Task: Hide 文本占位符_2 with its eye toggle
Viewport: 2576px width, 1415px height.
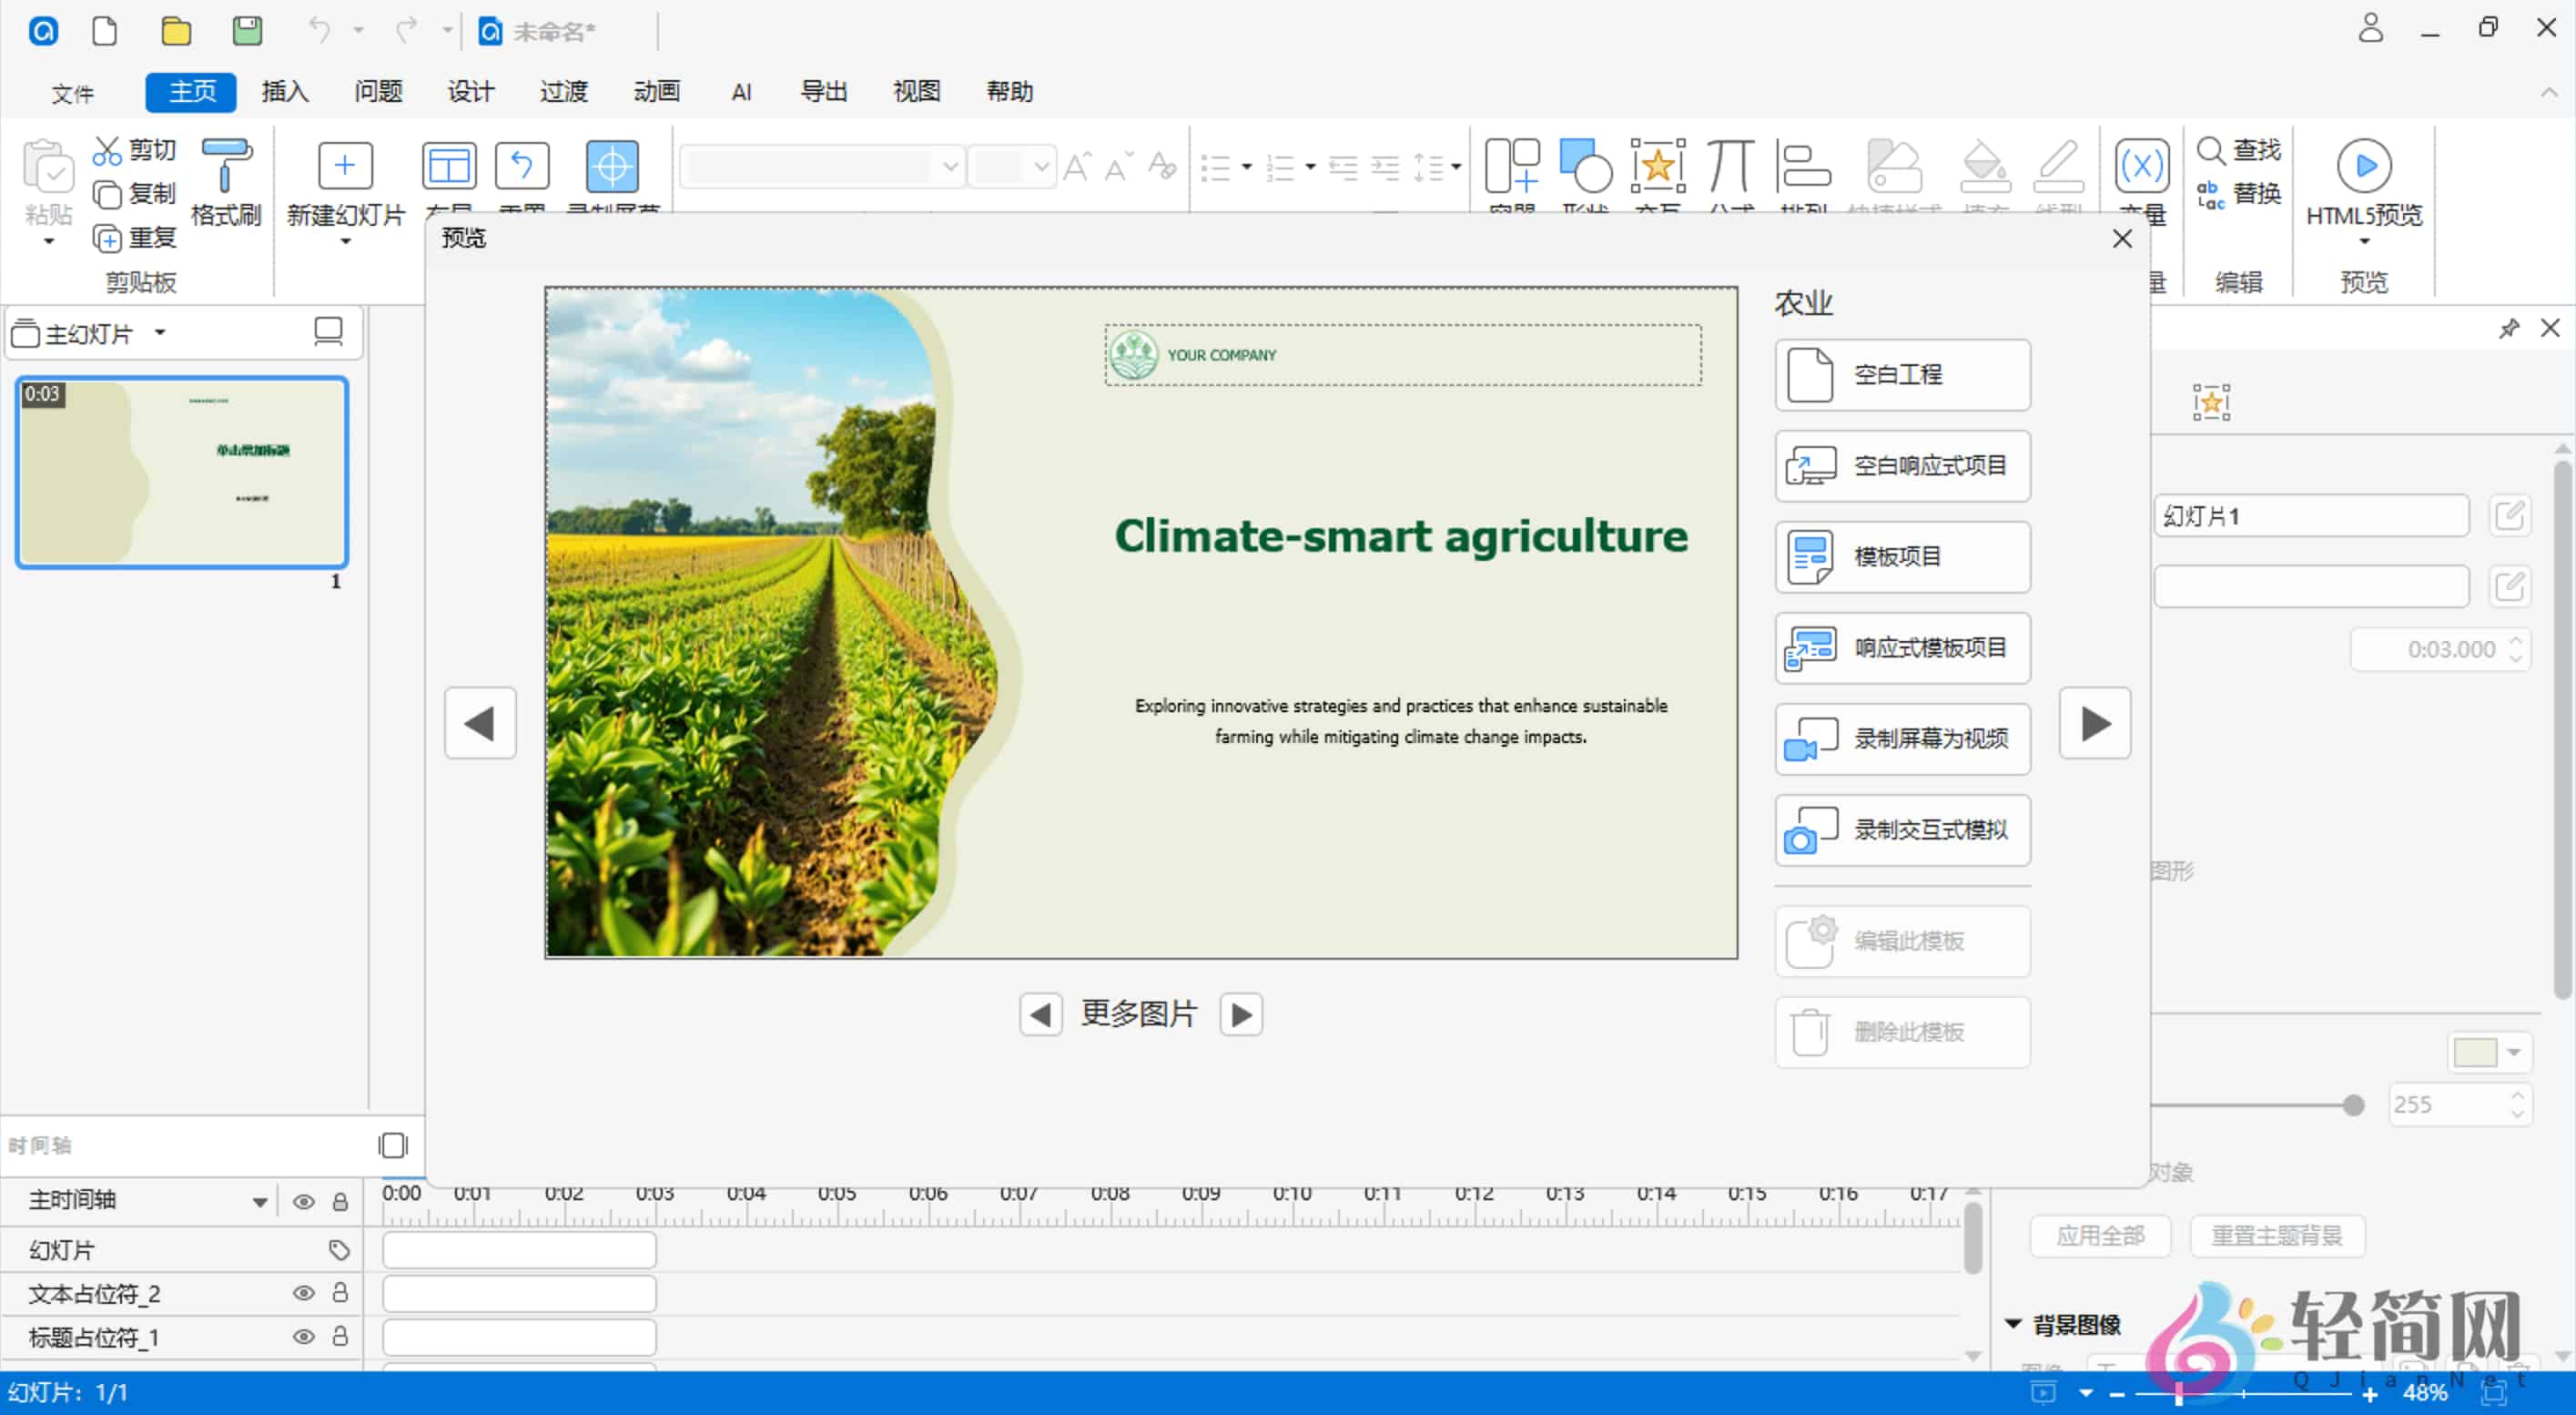Action: (x=304, y=1293)
